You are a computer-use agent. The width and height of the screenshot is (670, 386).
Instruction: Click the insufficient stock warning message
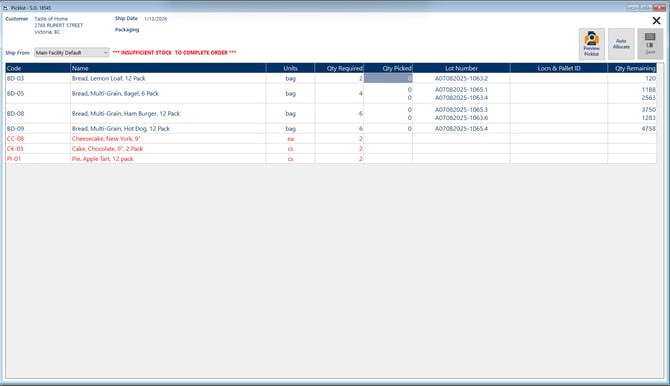(x=174, y=53)
